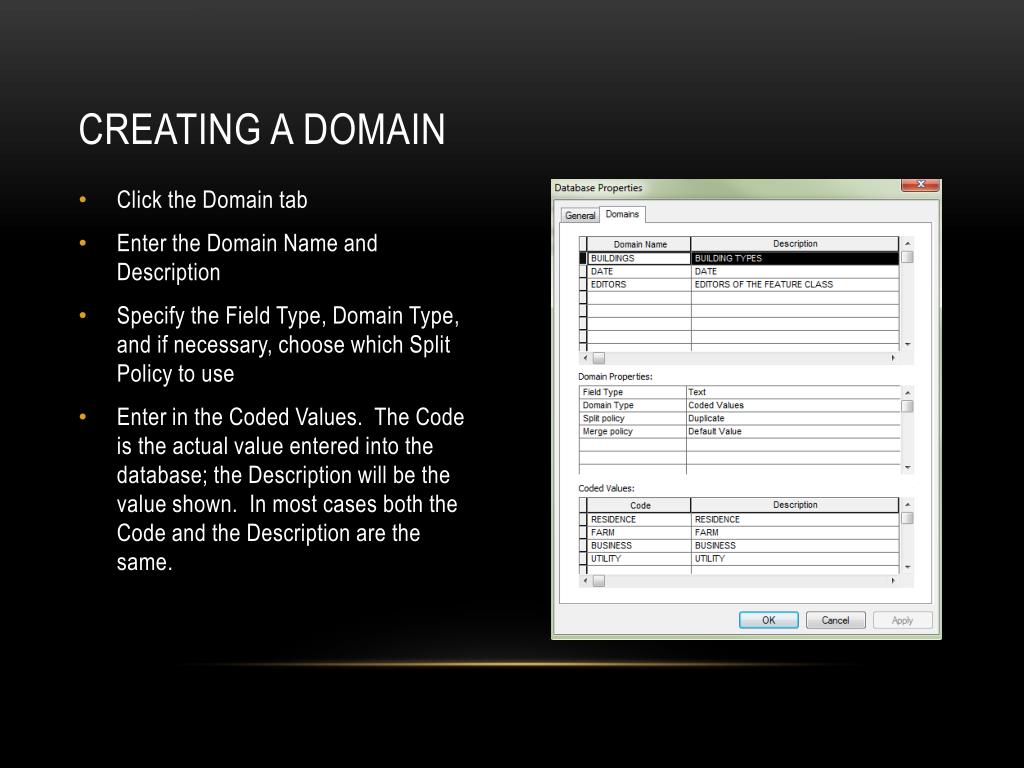Viewport: 1024px width, 768px height.
Task: Click the RESIDENCE description cell
Action: (795, 519)
